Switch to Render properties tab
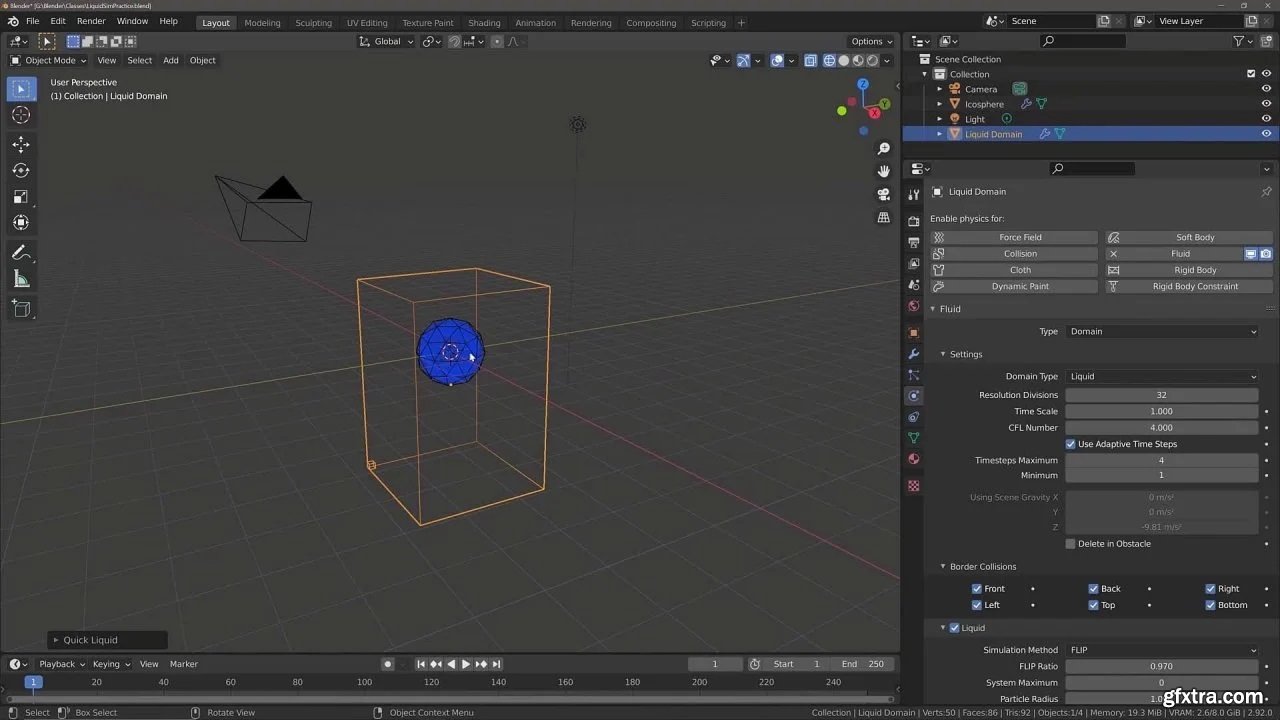 click(913, 219)
